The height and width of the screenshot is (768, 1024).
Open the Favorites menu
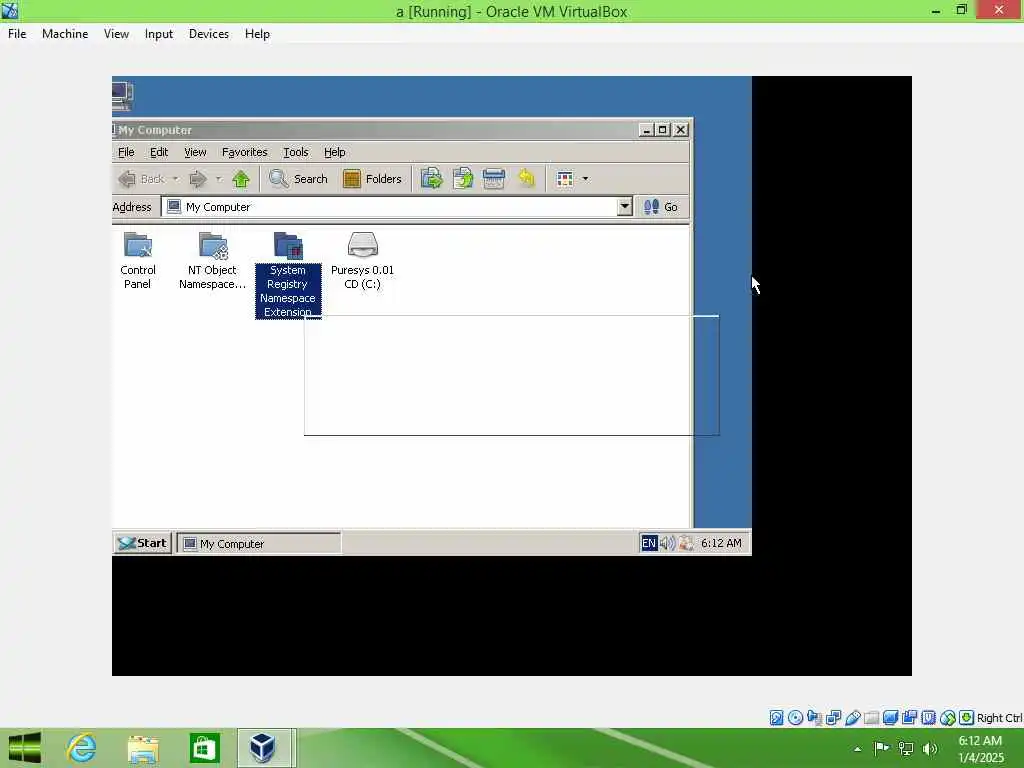point(244,152)
